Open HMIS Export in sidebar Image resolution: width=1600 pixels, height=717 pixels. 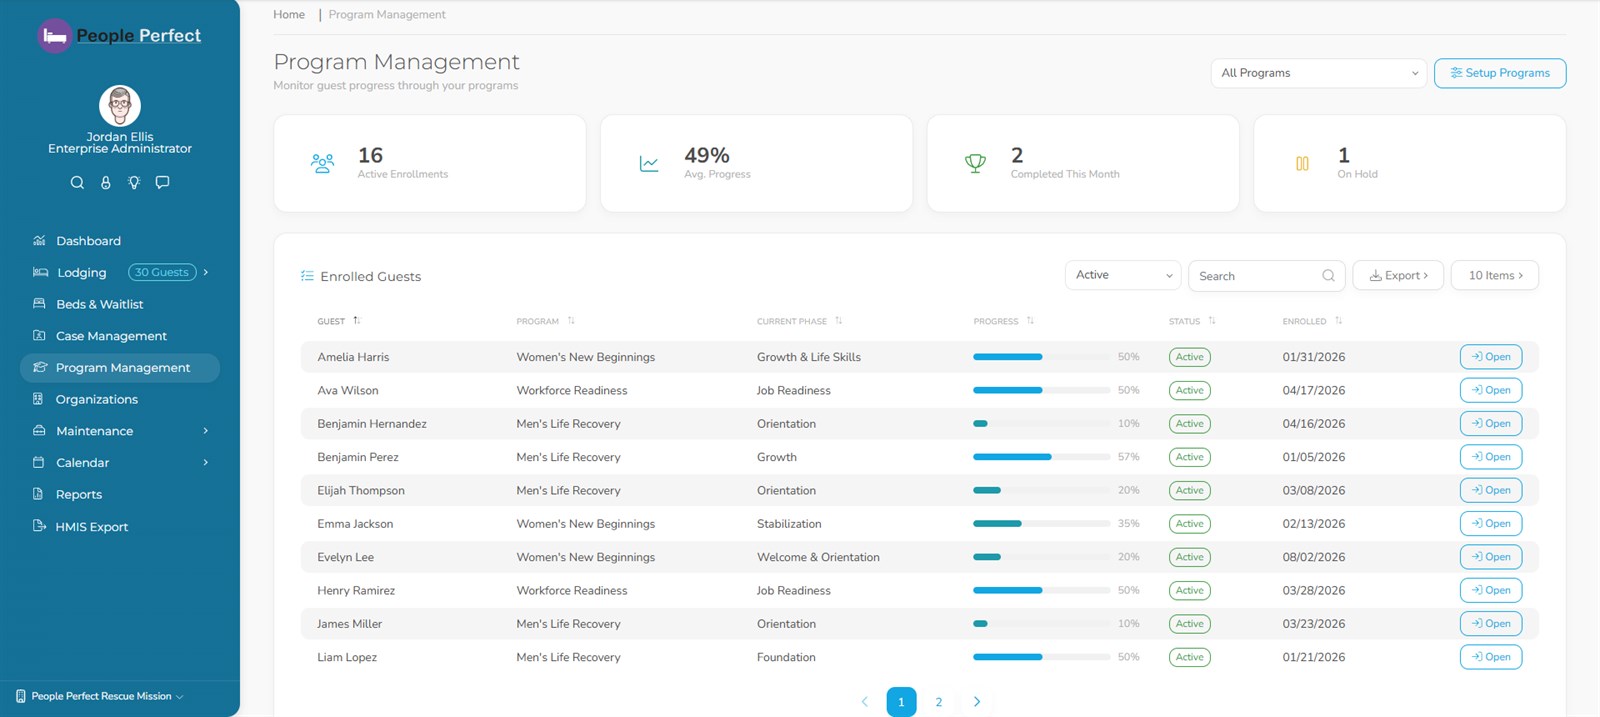91,527
